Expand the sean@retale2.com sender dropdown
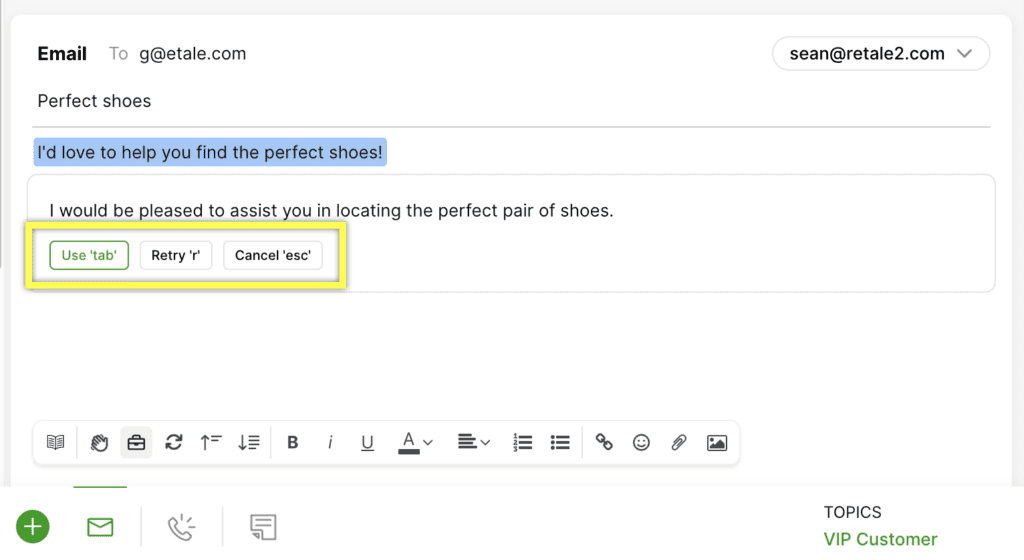Image resolution: width=1024 pixels, height=560 pixels. [x=881, y=54]
